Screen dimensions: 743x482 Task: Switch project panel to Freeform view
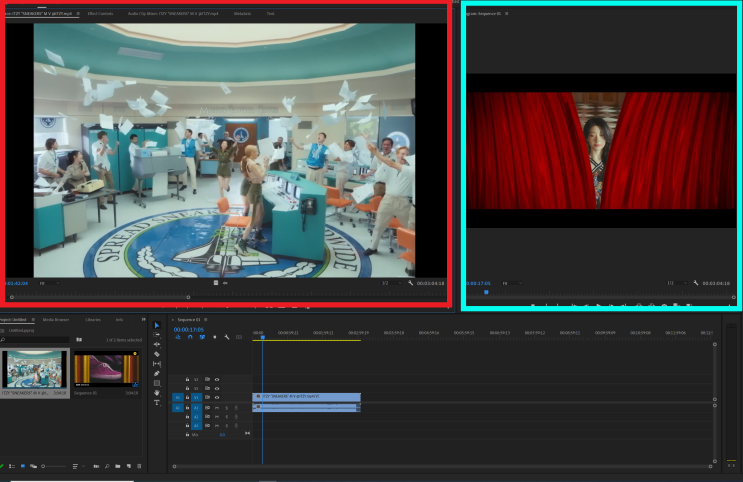[33, 466]
